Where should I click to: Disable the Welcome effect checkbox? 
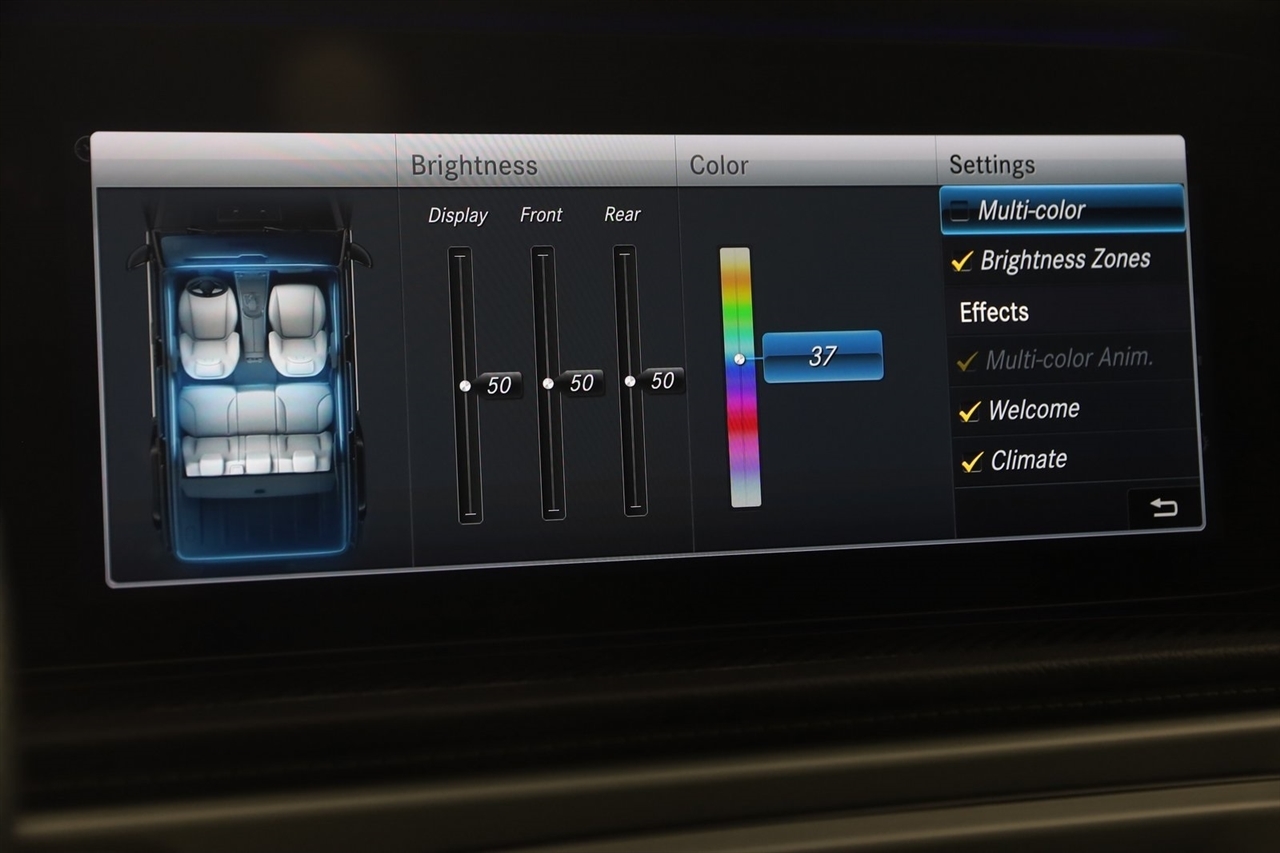click(969, 411)
